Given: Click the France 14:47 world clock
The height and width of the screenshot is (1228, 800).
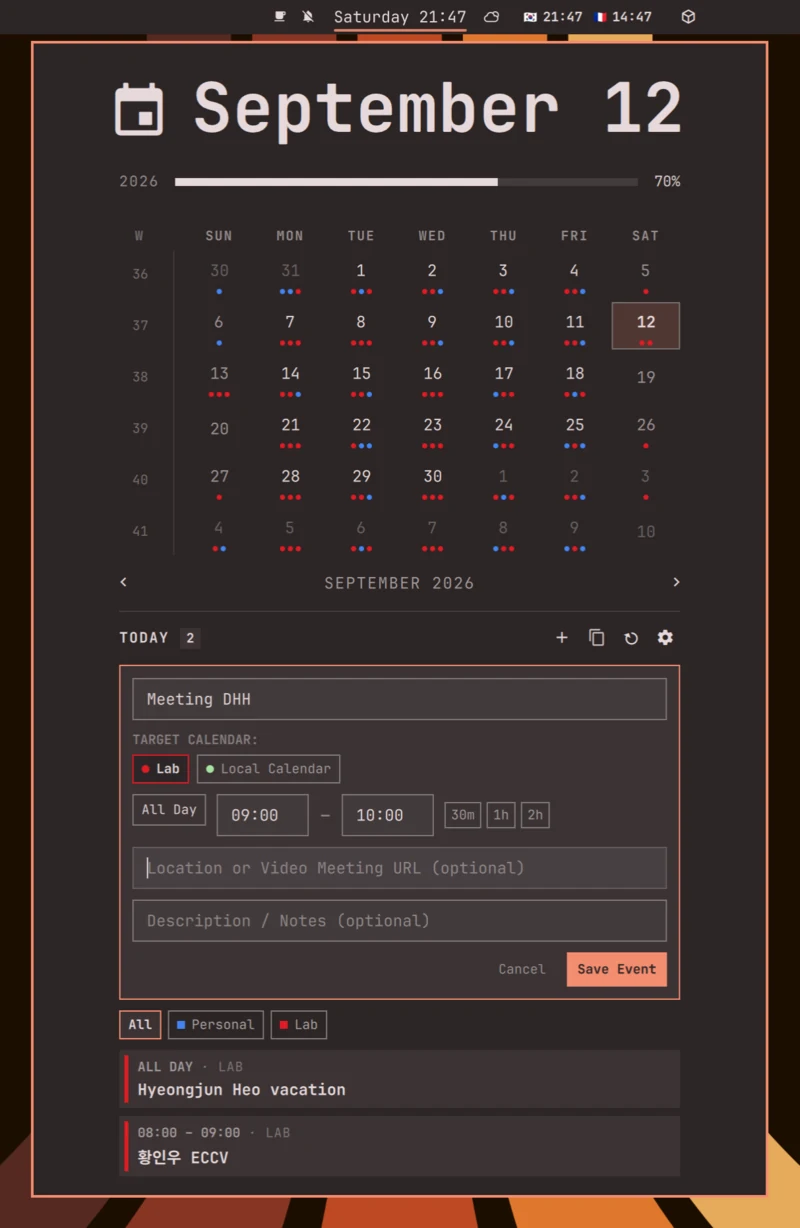Looking at the screenshot, I should (x=623, y=17).
